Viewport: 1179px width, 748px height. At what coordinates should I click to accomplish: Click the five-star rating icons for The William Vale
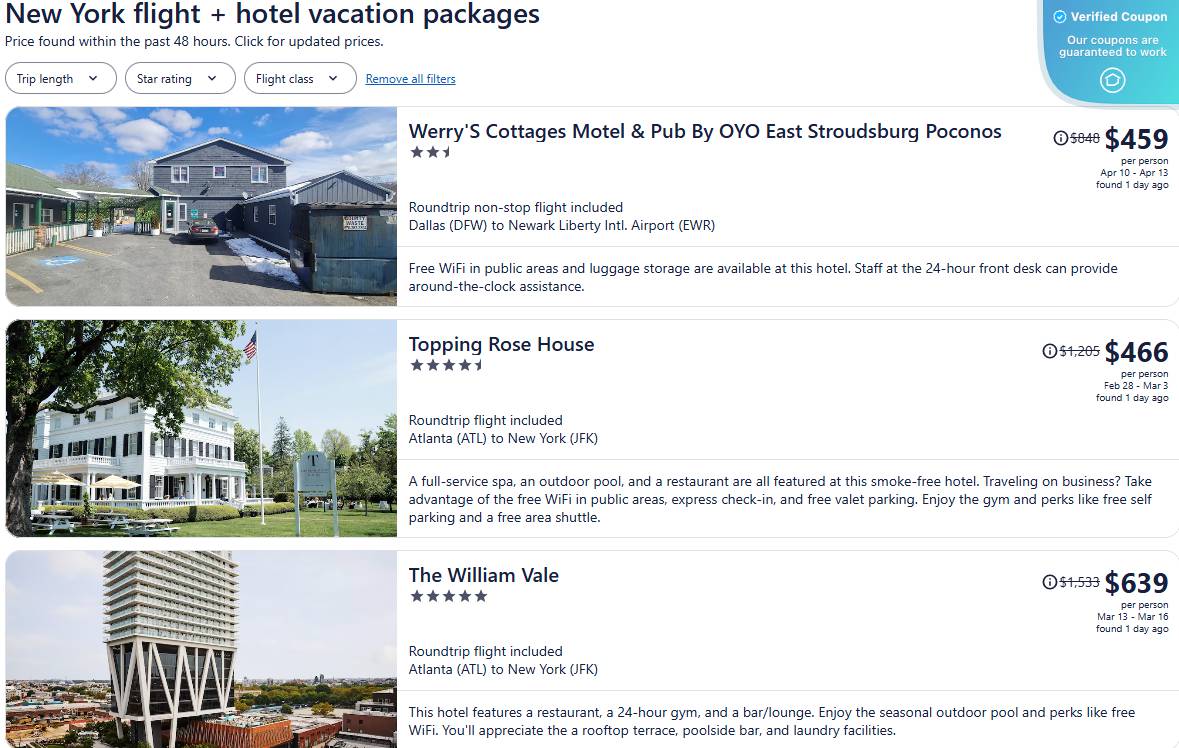pos(448,595)
